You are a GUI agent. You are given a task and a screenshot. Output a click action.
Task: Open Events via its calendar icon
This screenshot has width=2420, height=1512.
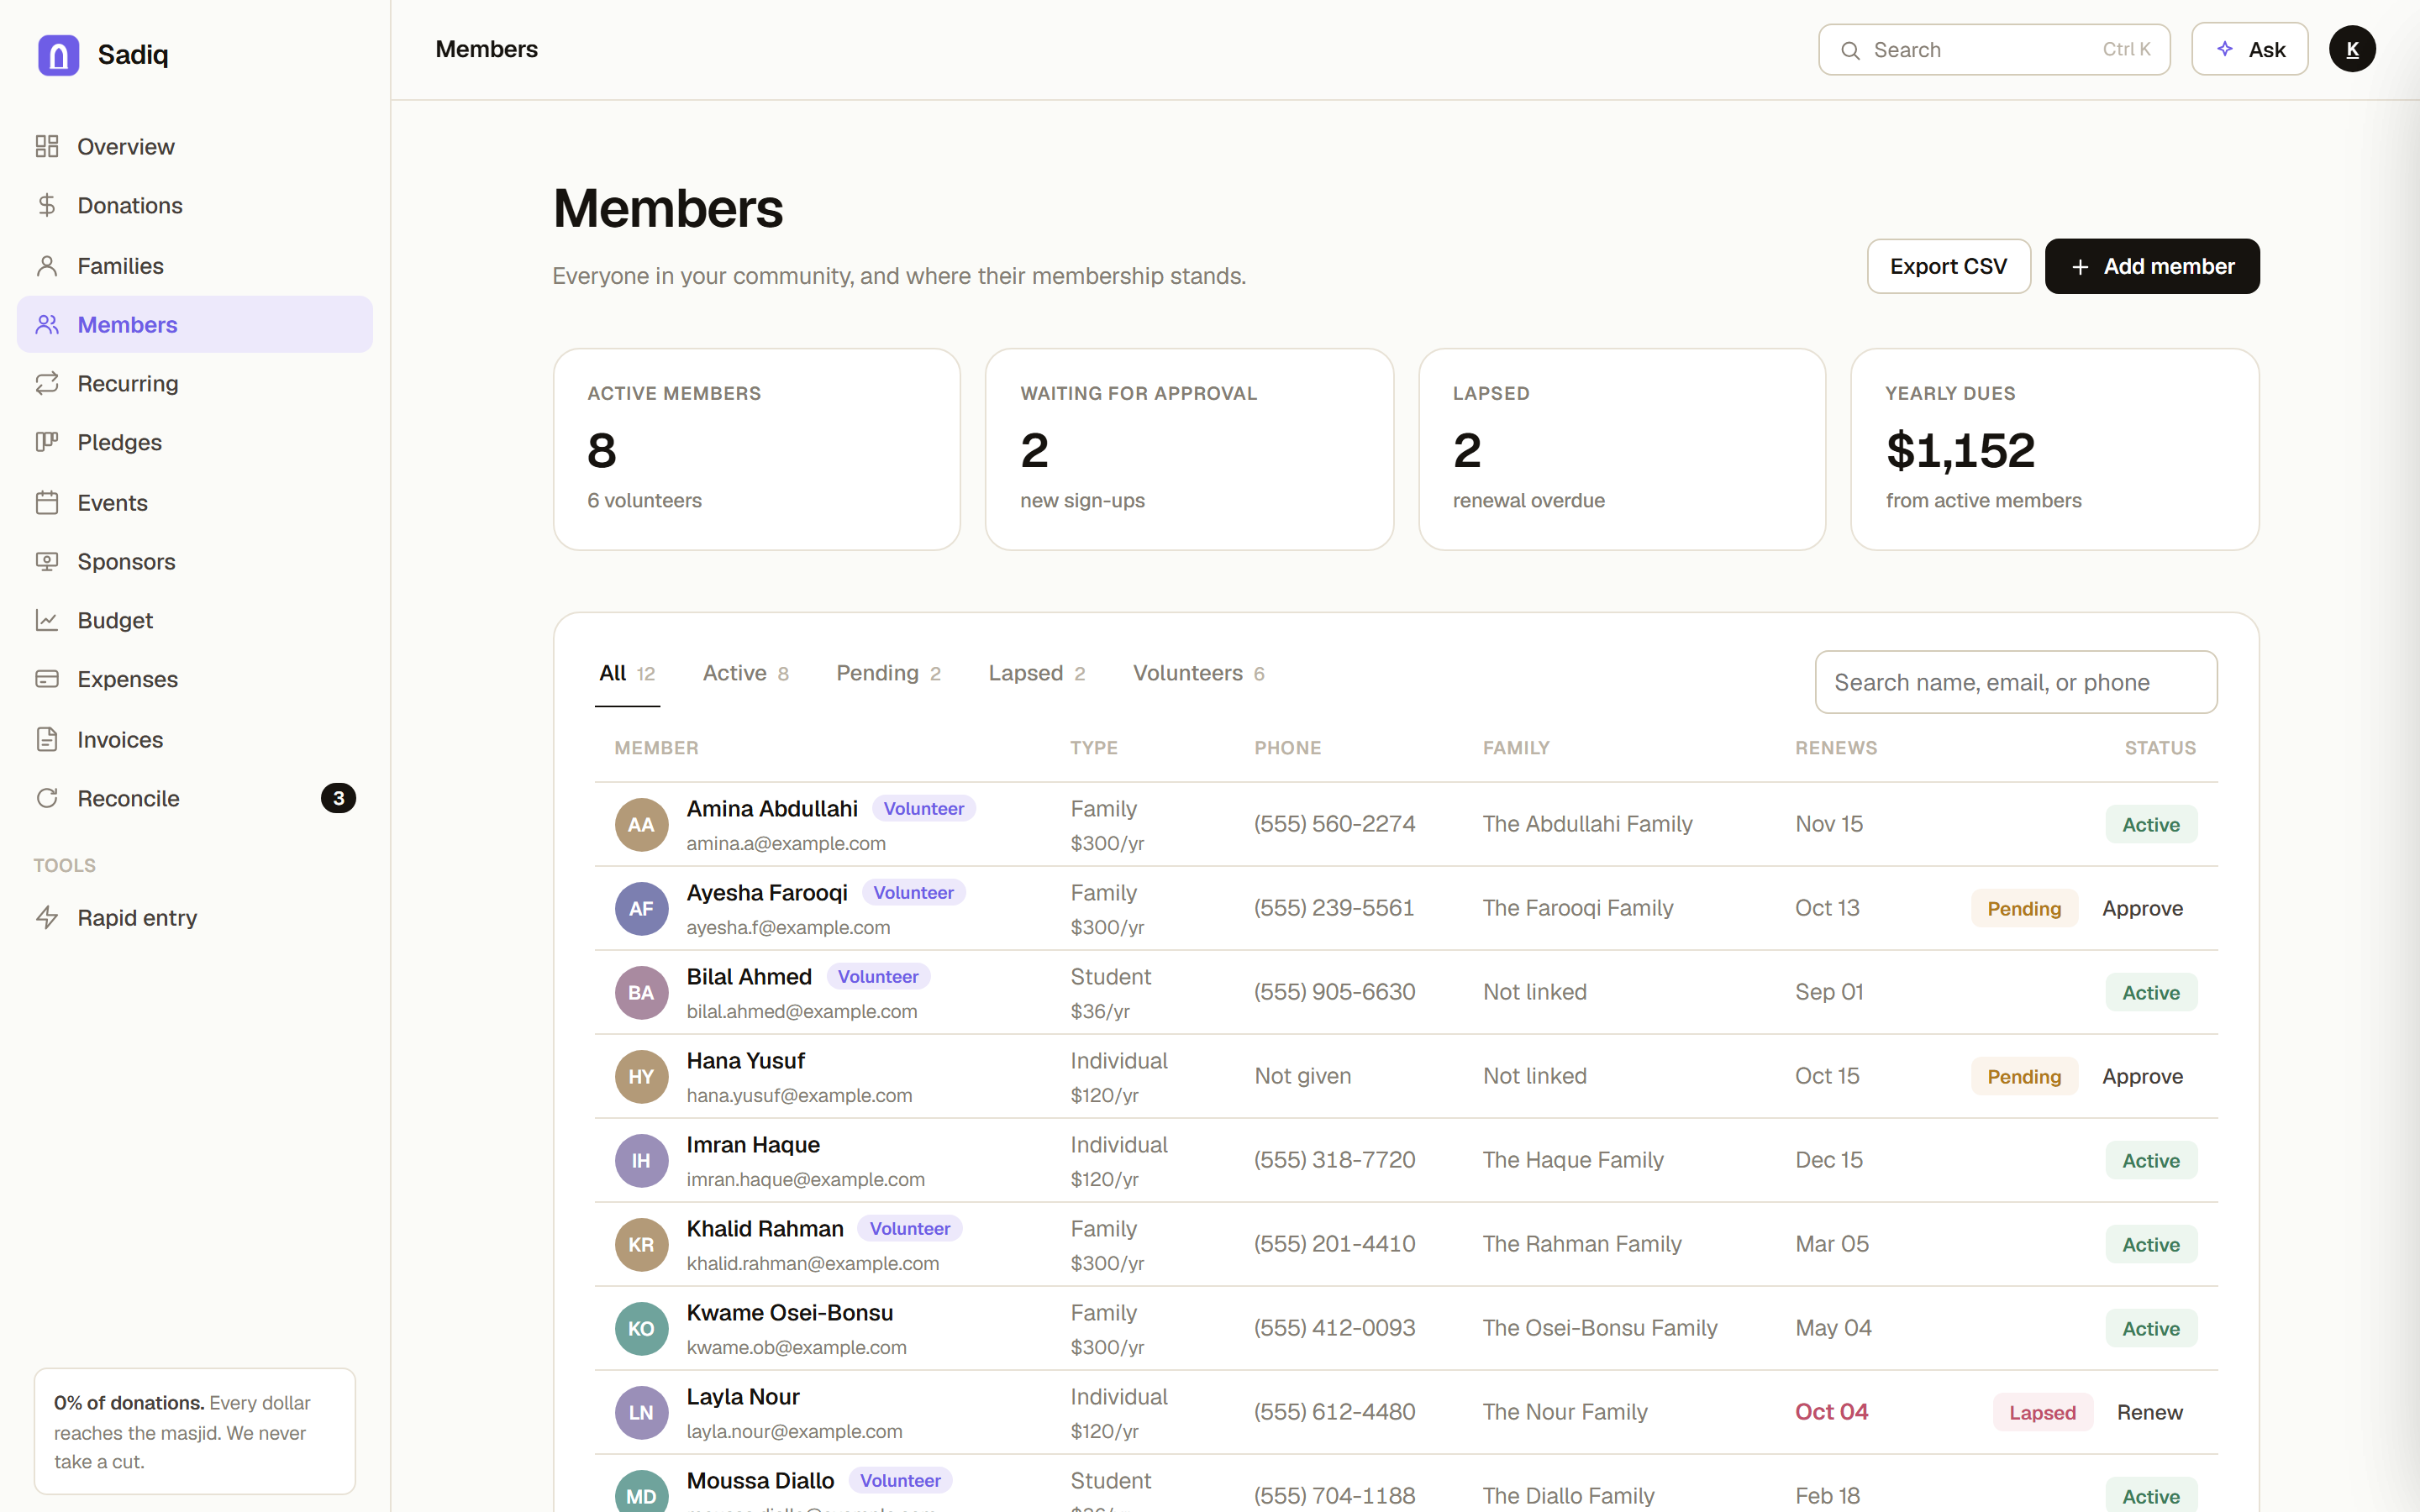tap(47, 502)
